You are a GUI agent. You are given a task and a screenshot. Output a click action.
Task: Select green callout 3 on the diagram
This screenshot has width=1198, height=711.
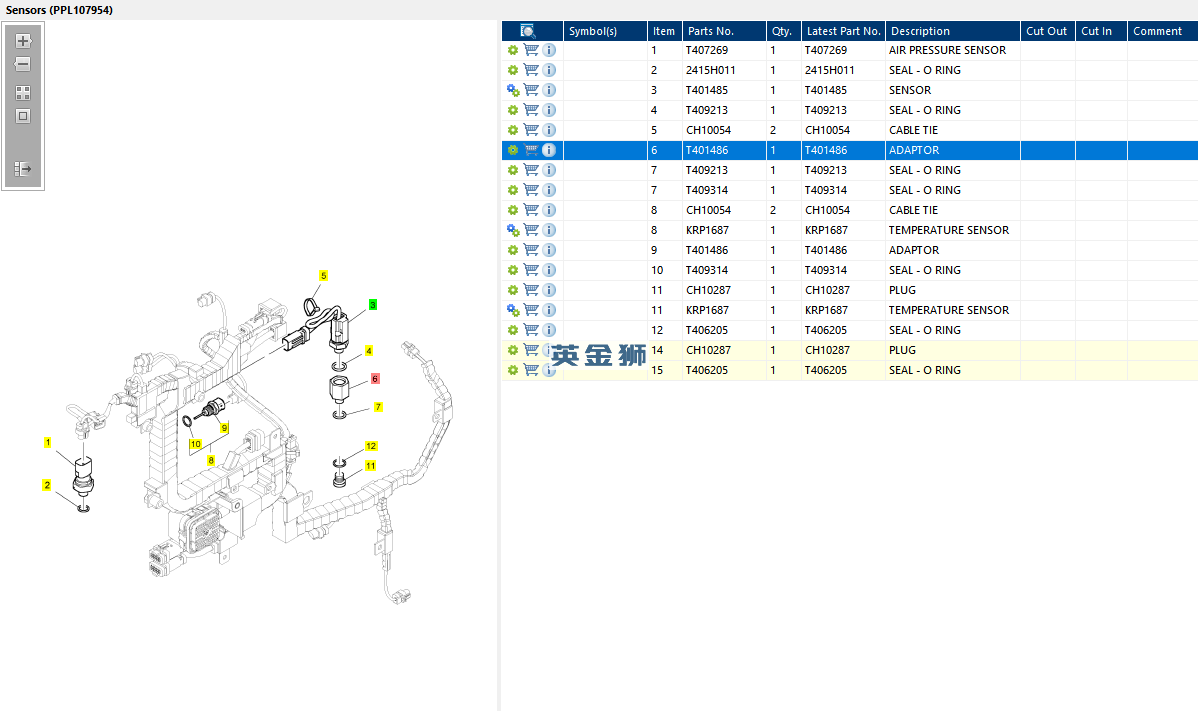373,305
